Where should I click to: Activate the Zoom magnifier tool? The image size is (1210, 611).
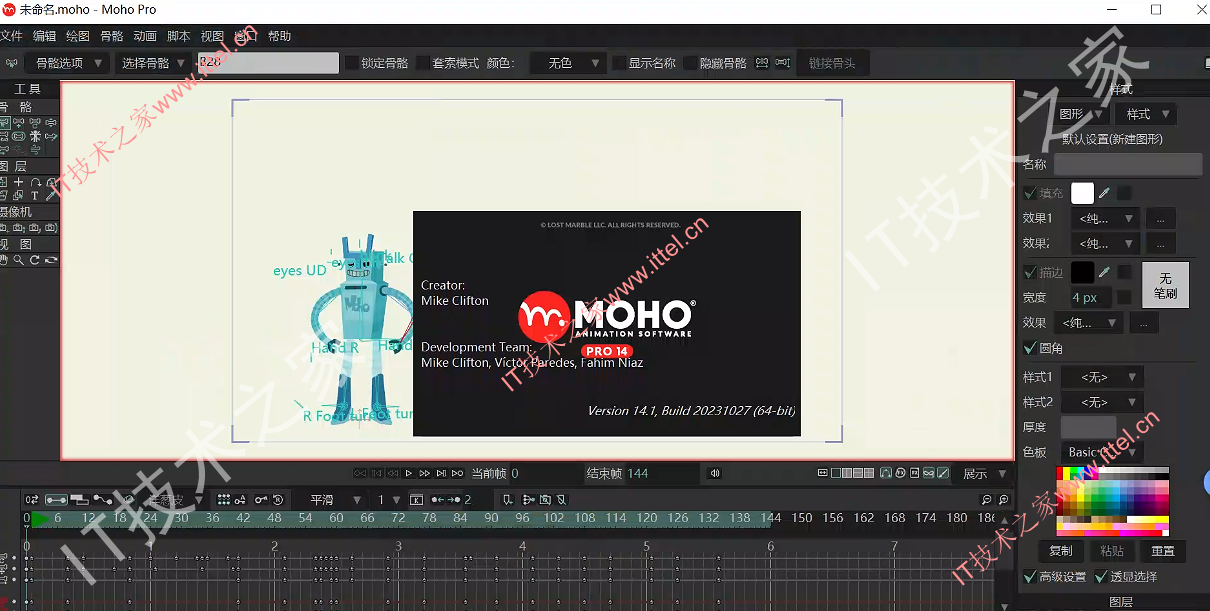point(19,260)
